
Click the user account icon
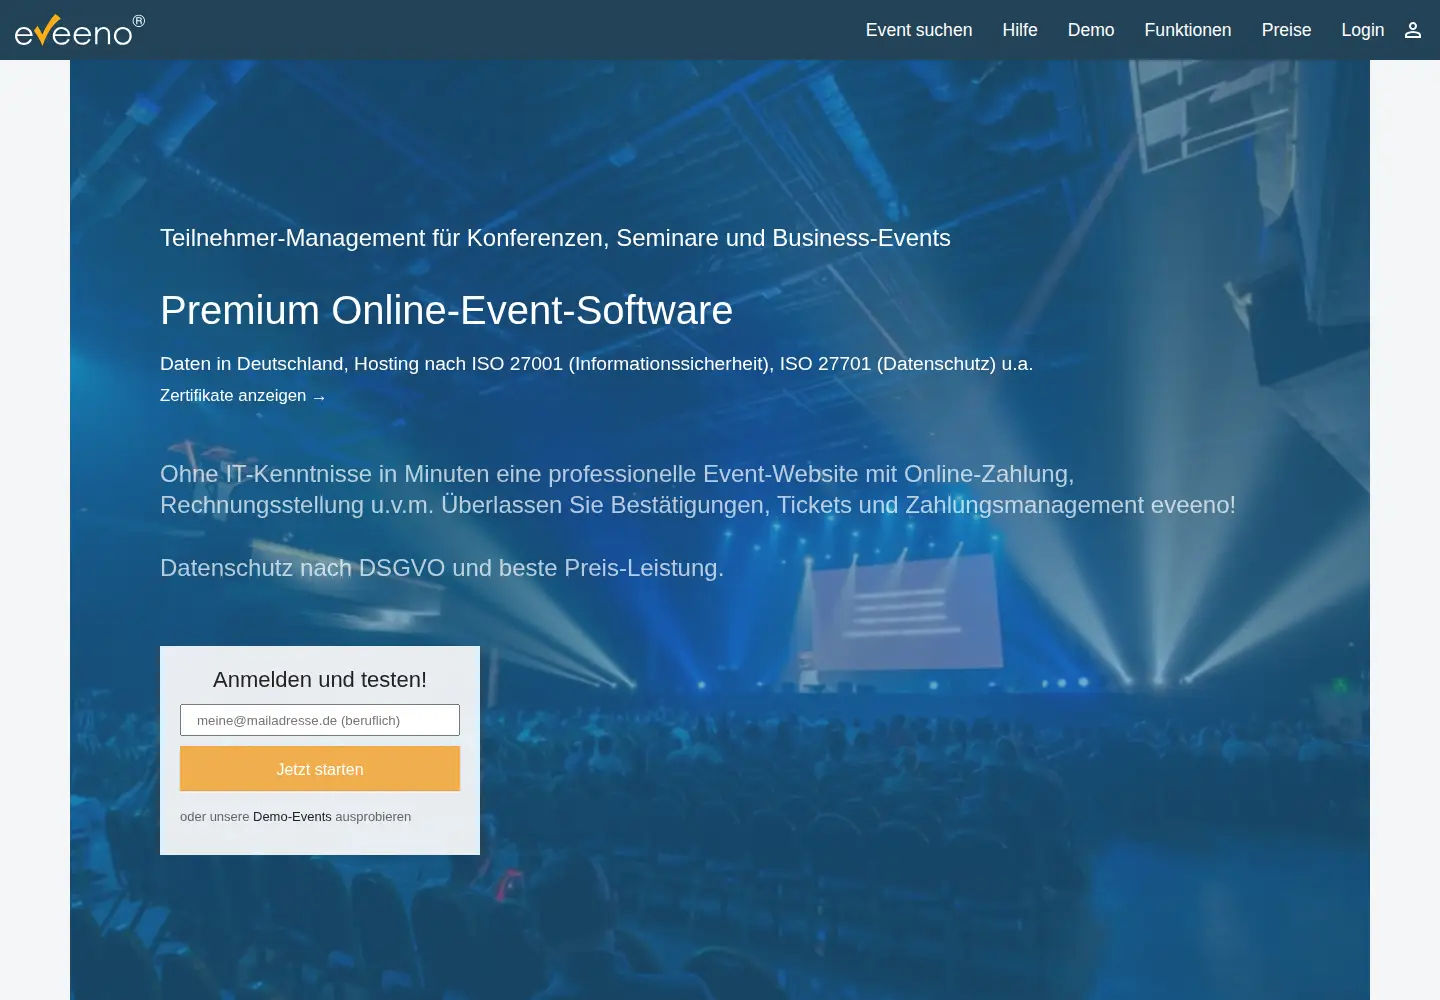click(1413, 30)
